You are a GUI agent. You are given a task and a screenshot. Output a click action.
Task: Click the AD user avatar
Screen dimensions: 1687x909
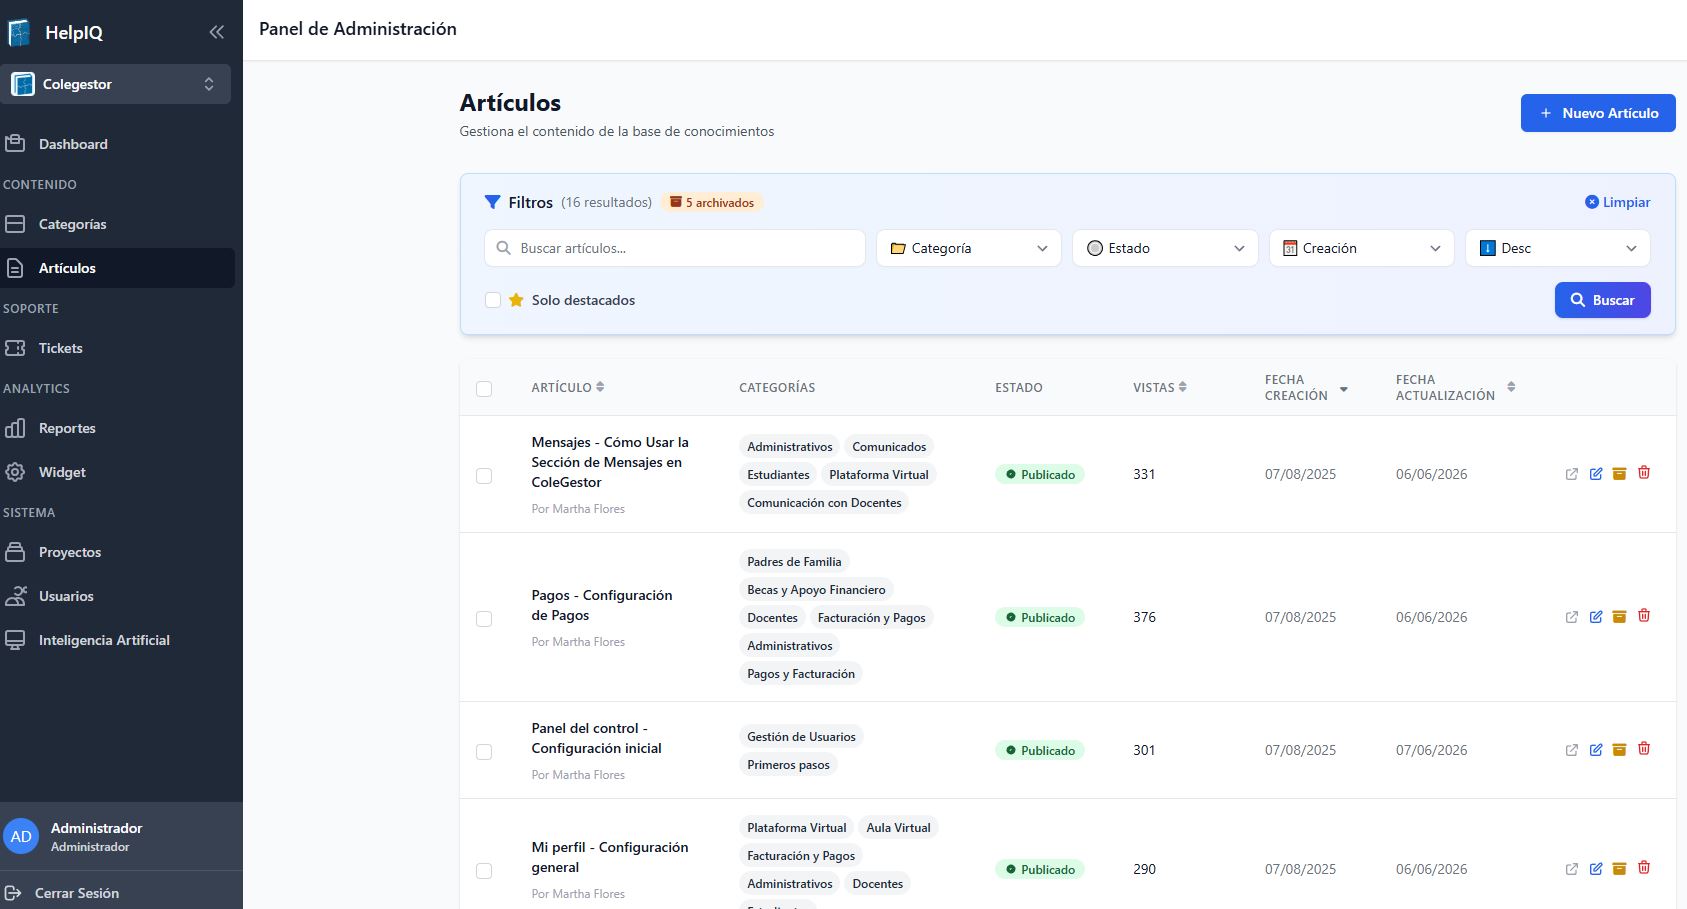click(21, 837)
